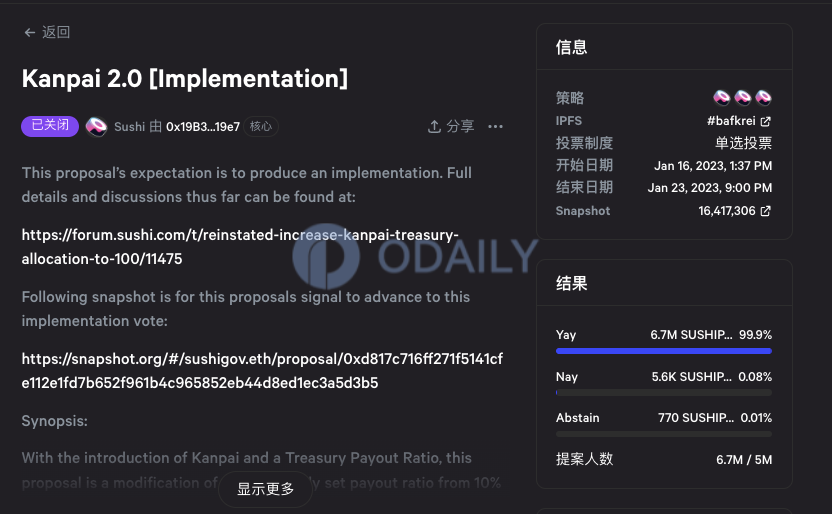Click the second strategy sushi icon
832x514 pixels.
click(x=742, y=97)
